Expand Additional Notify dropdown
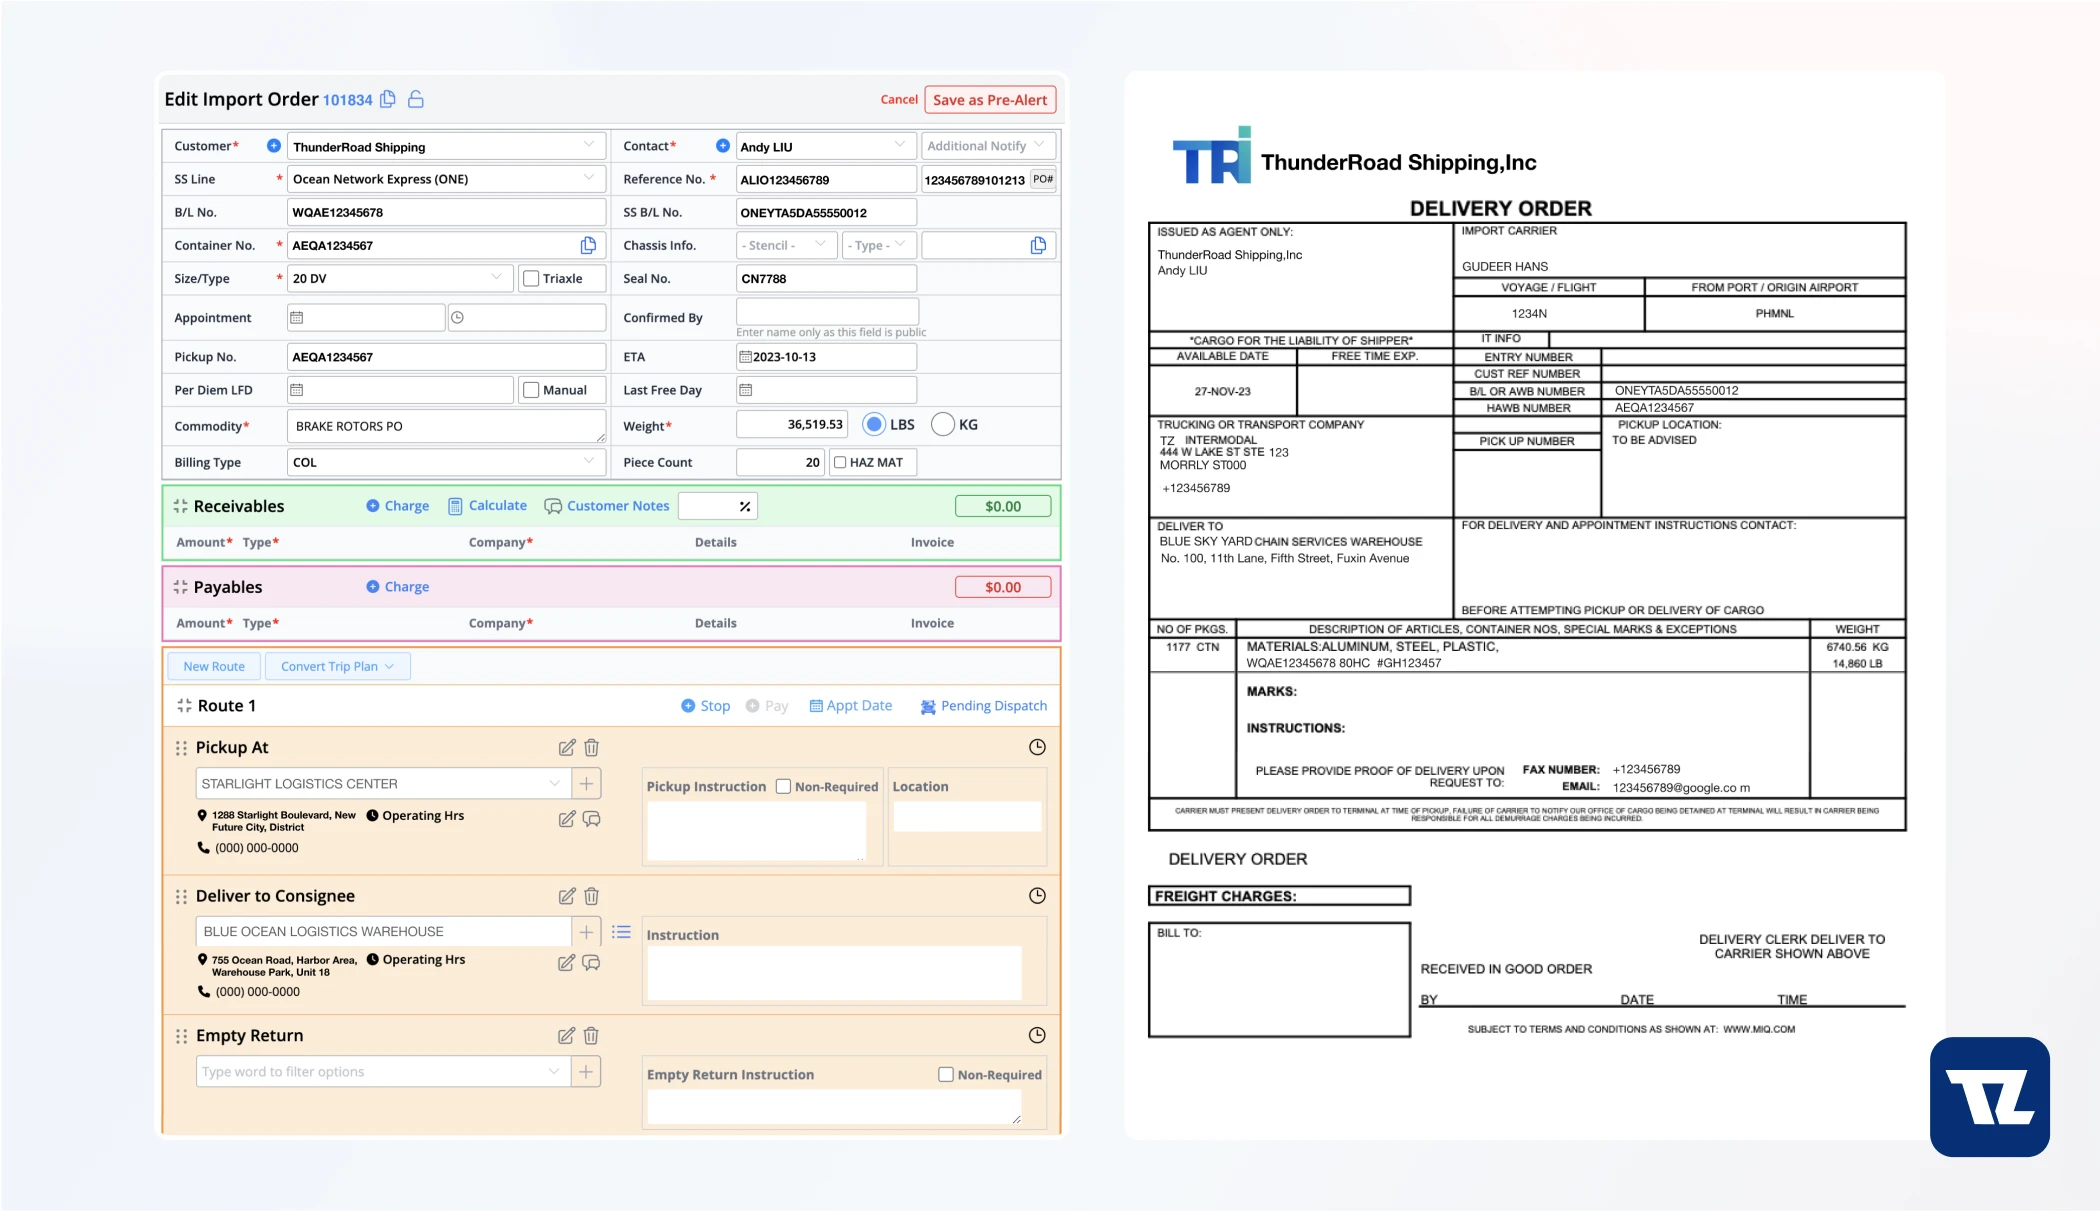Screen dimensions: 2100x1211 click(x=988, y=146)
